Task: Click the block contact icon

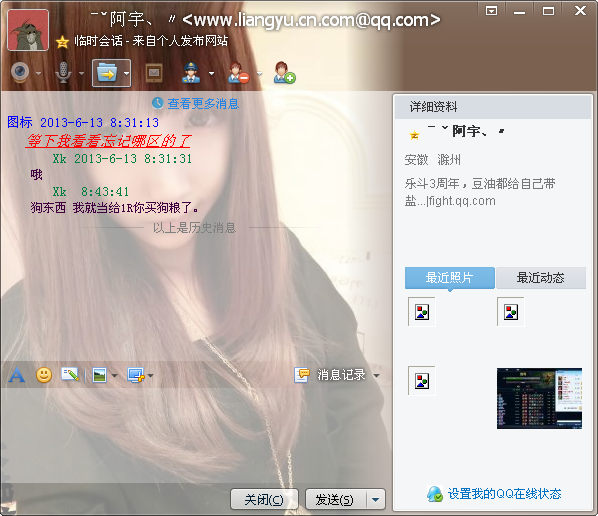Action: [x=238, y=72]
